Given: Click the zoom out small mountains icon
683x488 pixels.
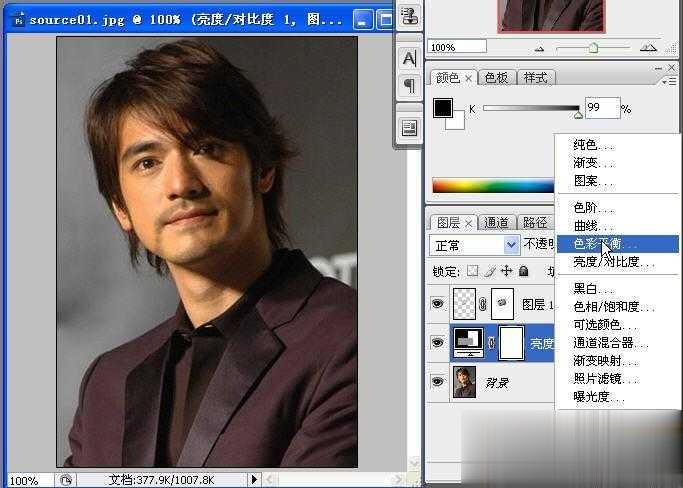Looking at the screenshot, I should tap(541, 47).
